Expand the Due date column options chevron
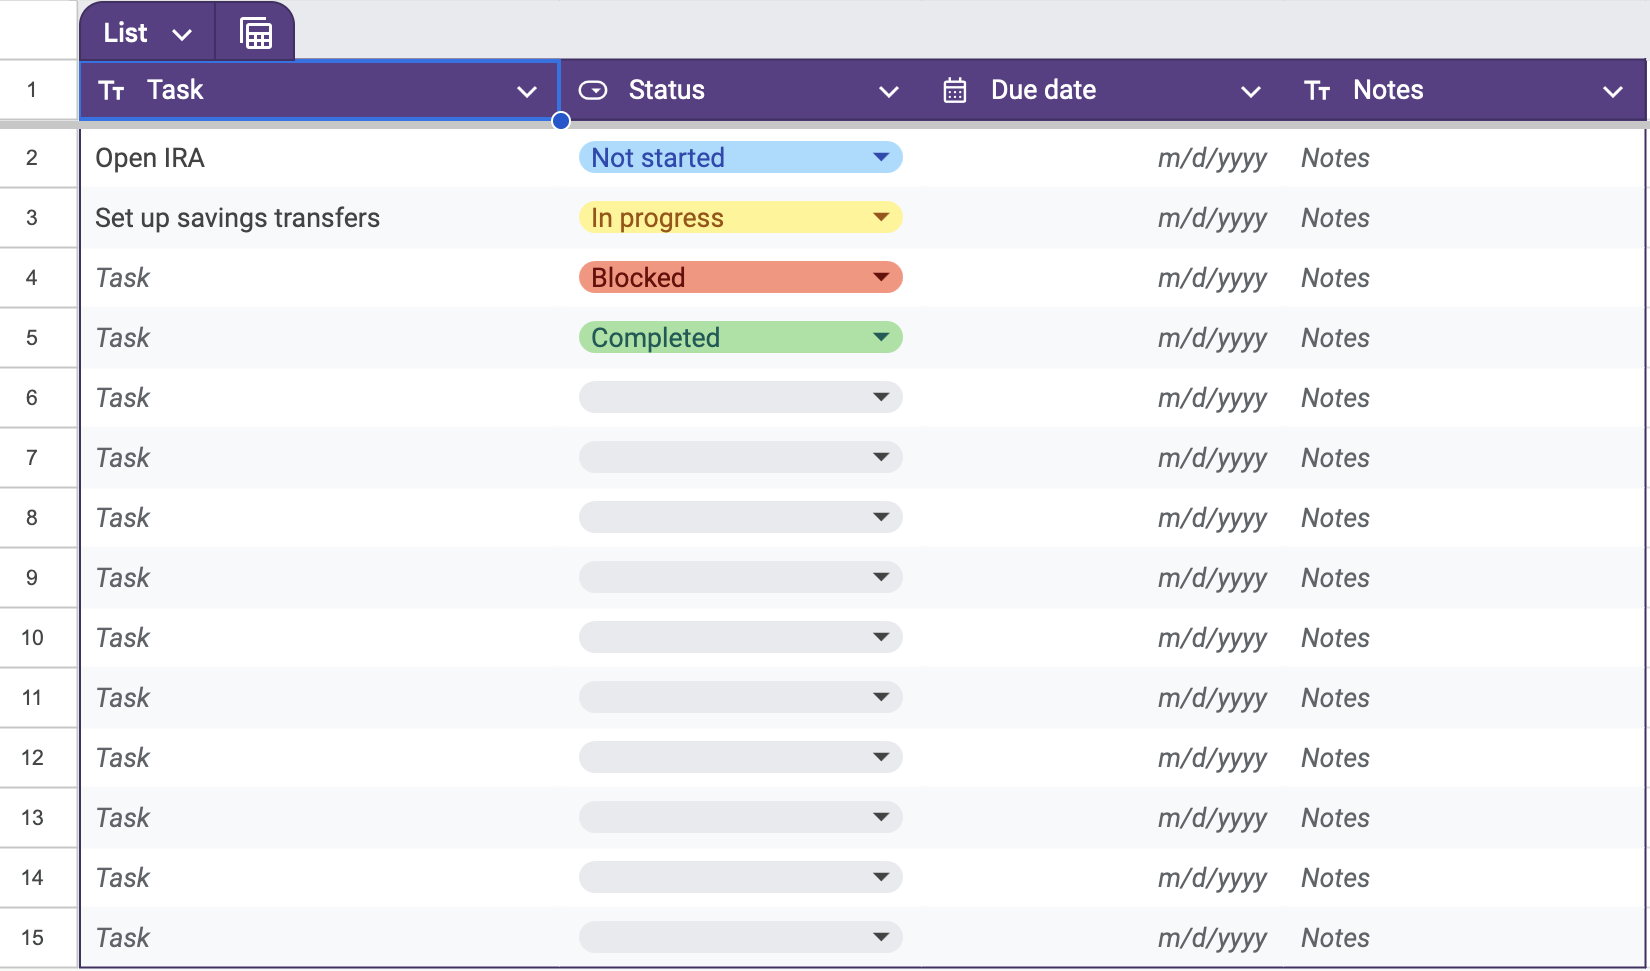Image resolution: width=1650 pixels, height=971 pixels. (1250, 92)
